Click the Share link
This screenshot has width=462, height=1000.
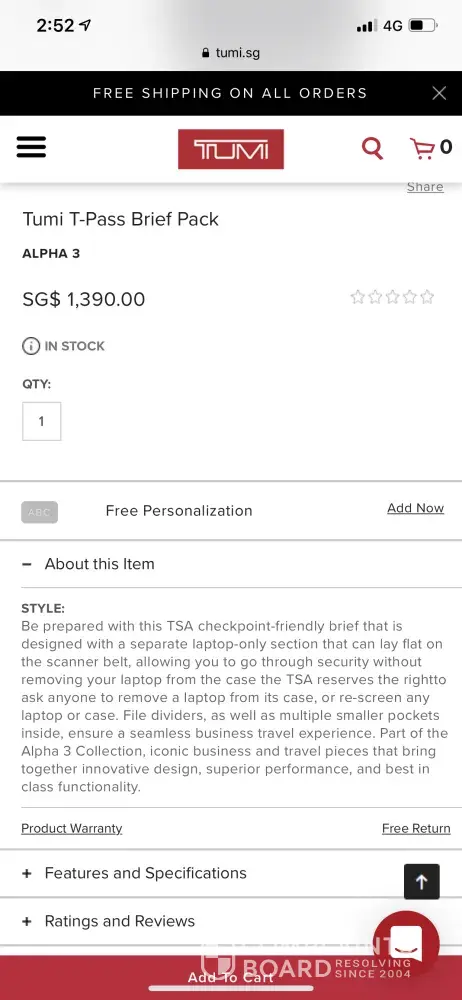click(425, 187)
